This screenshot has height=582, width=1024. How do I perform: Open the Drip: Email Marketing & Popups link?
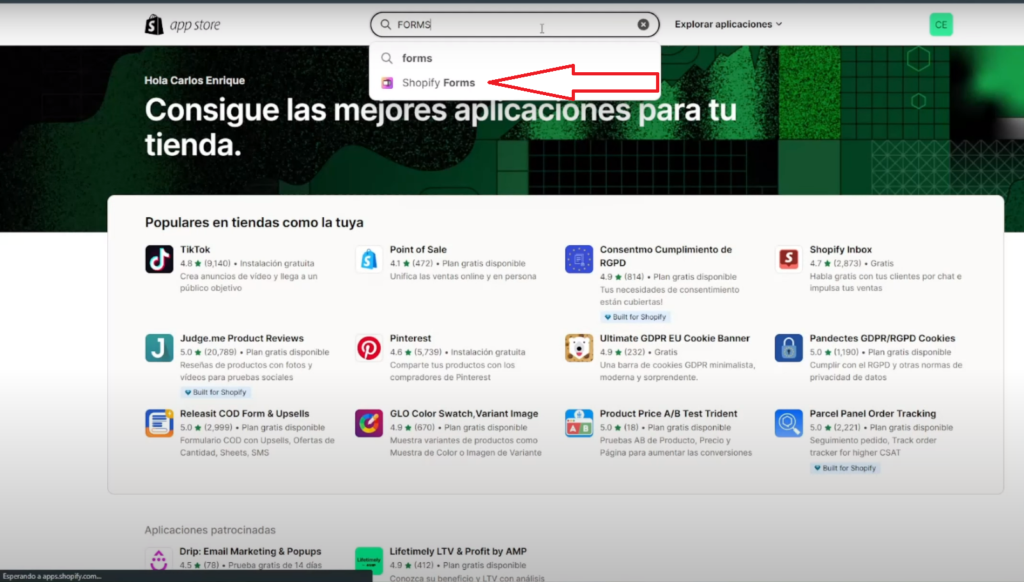250,551
